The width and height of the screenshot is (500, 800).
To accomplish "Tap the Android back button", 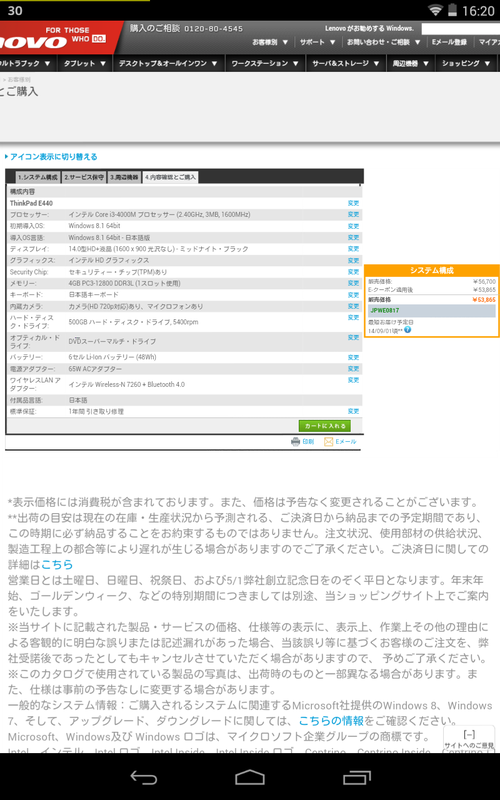I will 143,777.
